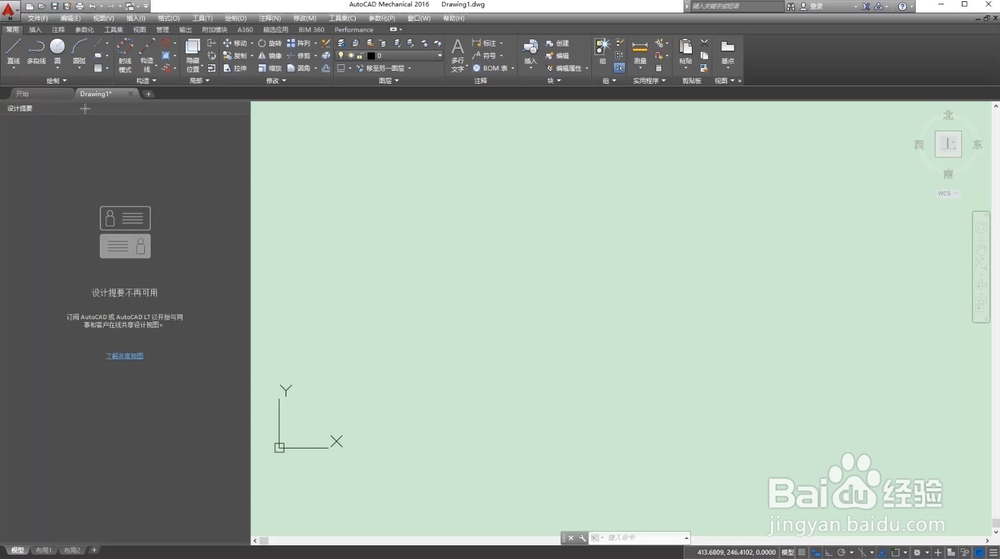Toggle the blue hardware acceleration status icon

[980, 552]
